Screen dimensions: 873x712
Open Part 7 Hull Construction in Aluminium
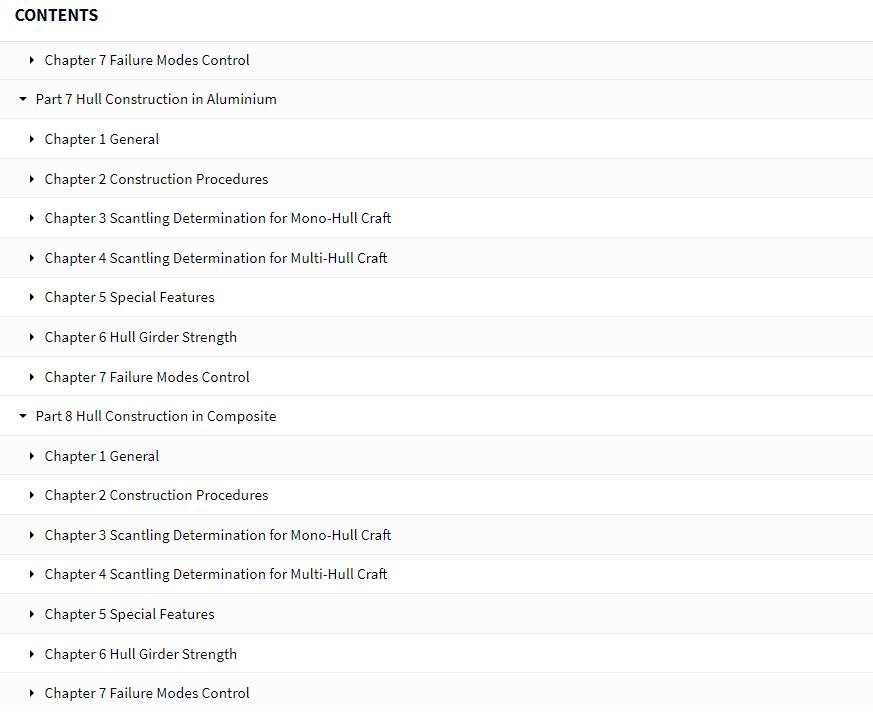156,99
